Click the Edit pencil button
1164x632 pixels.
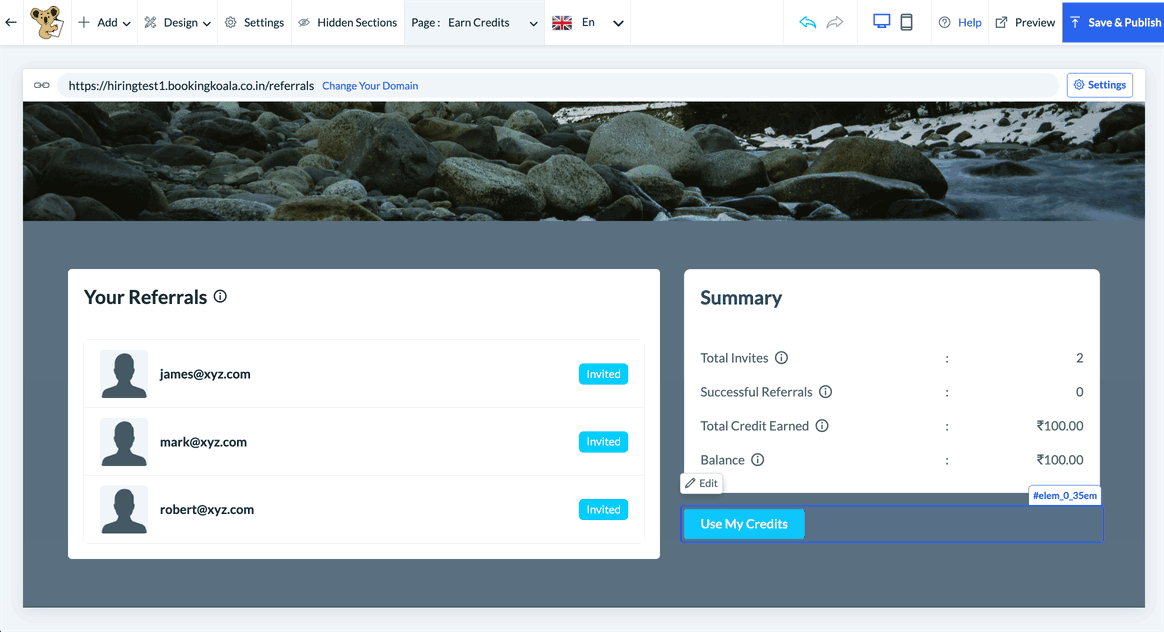702,483
